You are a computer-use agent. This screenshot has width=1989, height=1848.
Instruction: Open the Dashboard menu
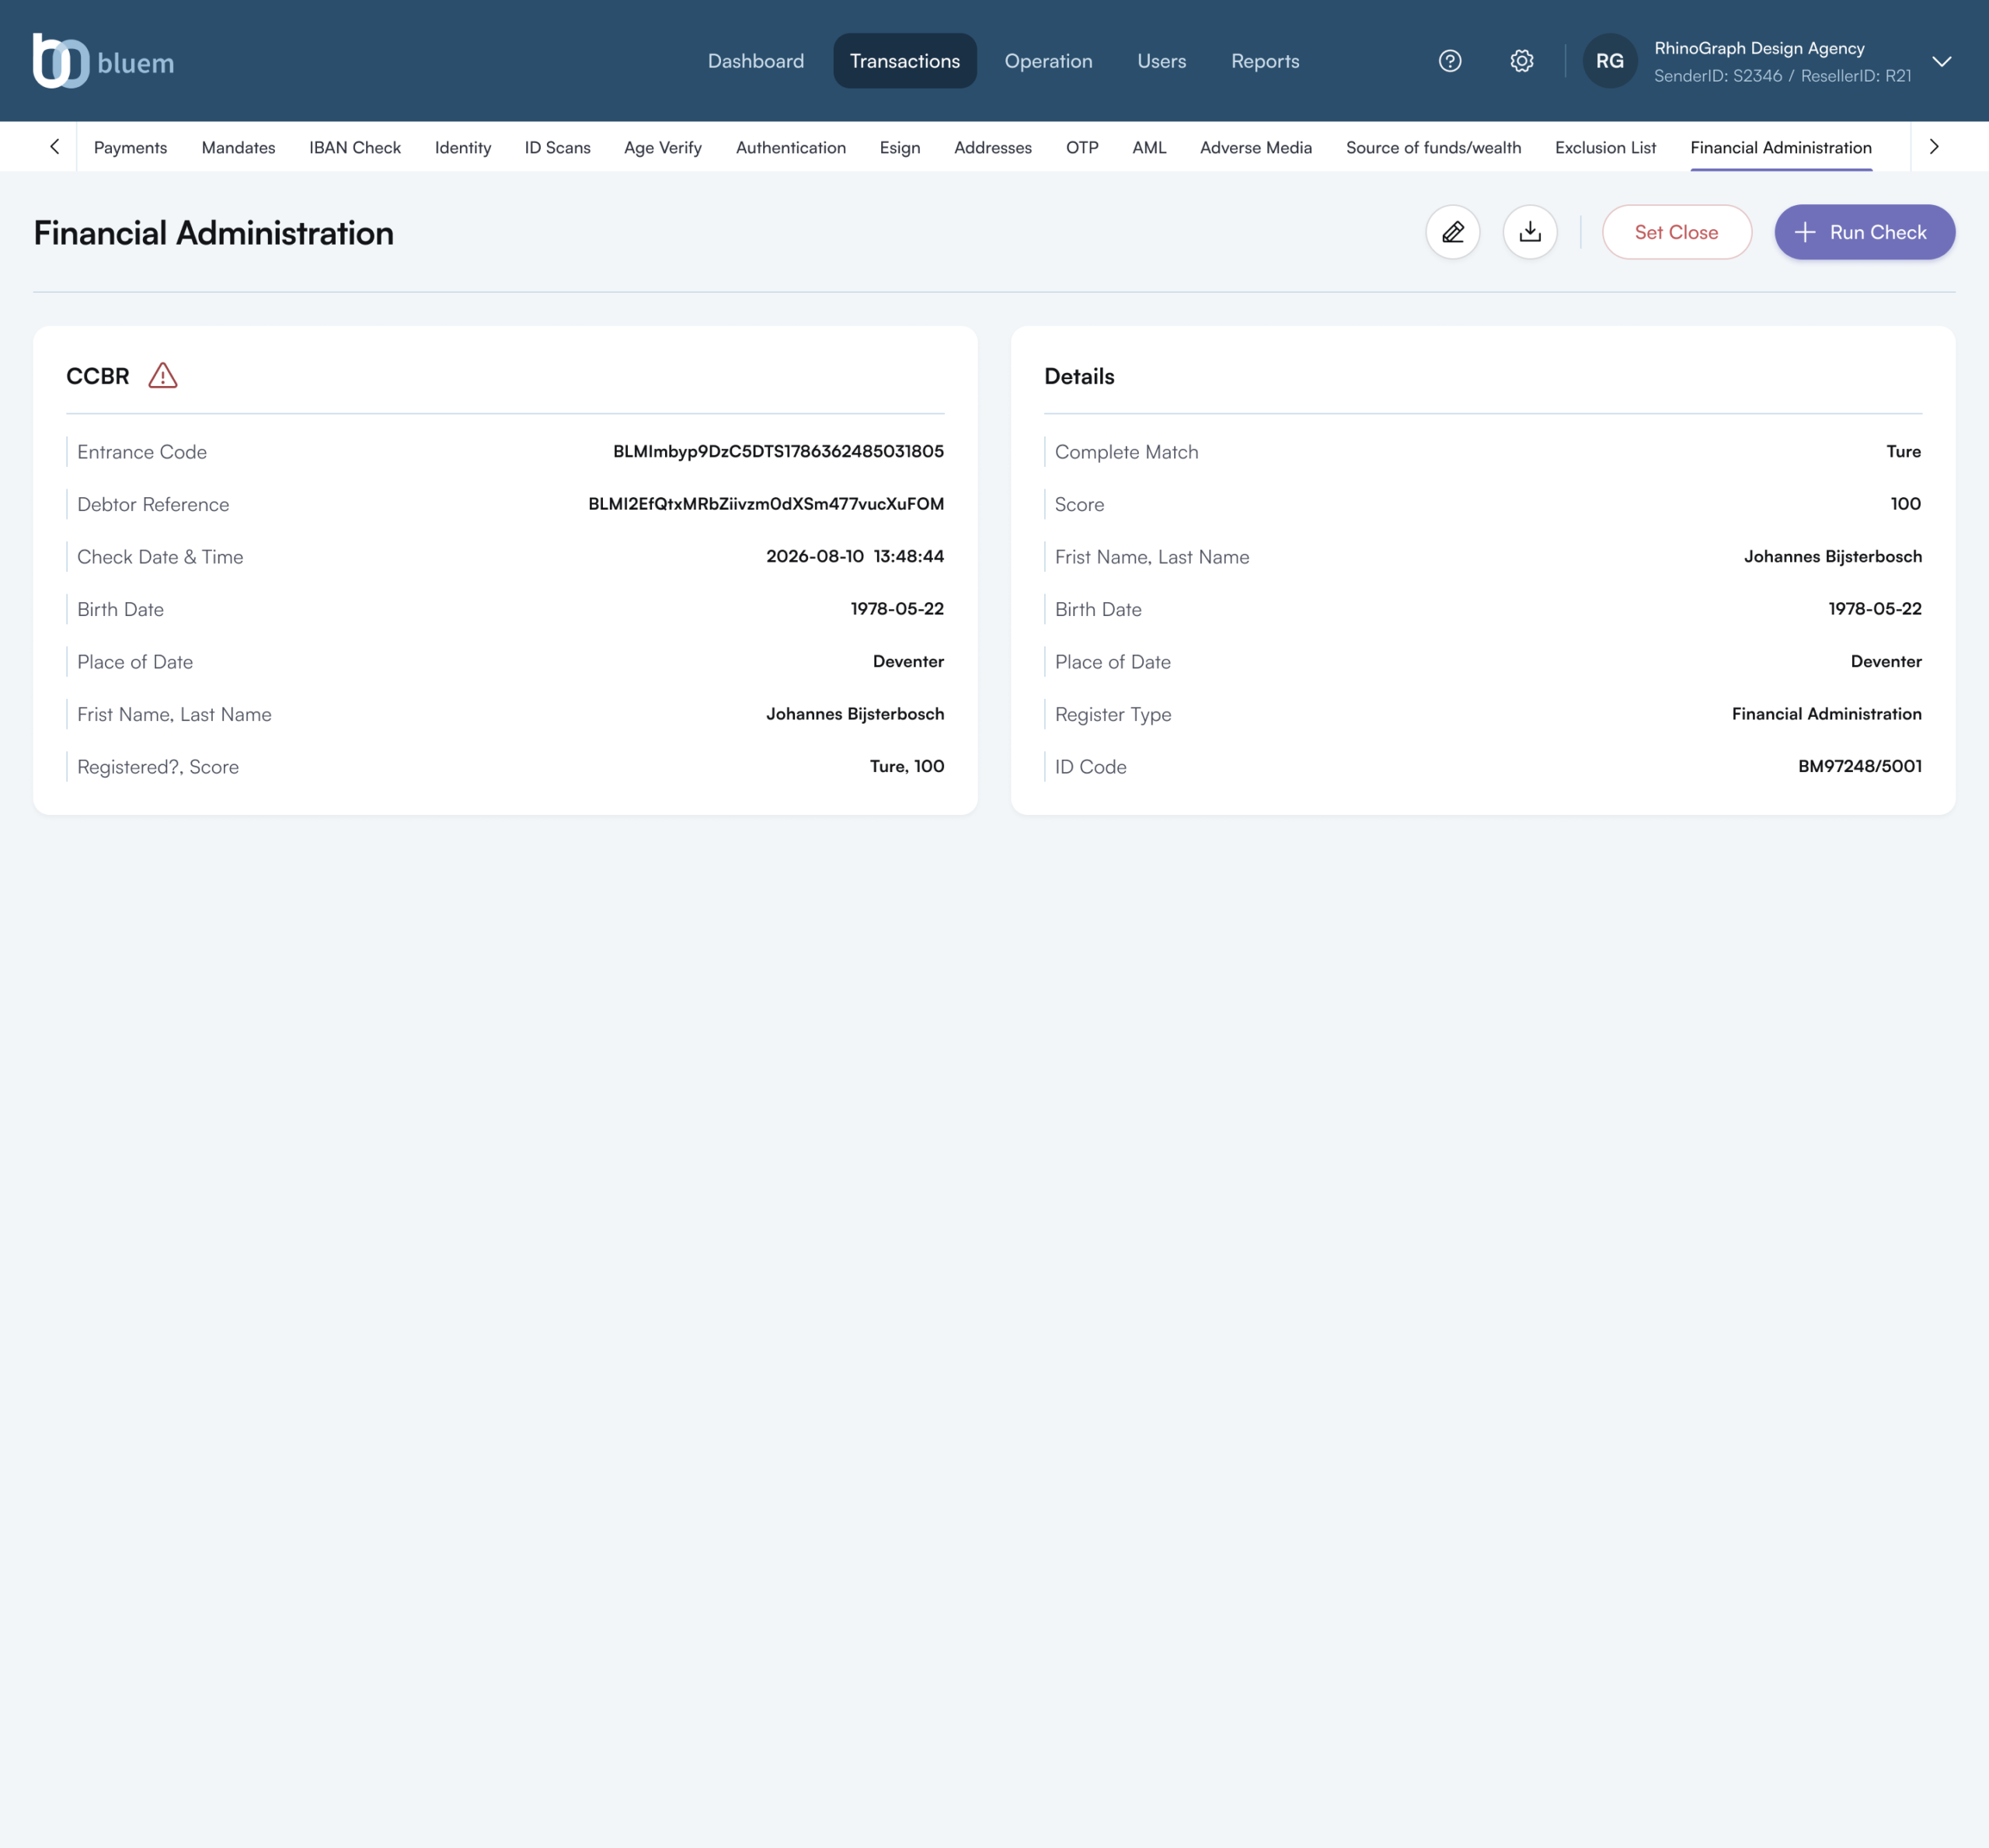[x=755, y=61]
